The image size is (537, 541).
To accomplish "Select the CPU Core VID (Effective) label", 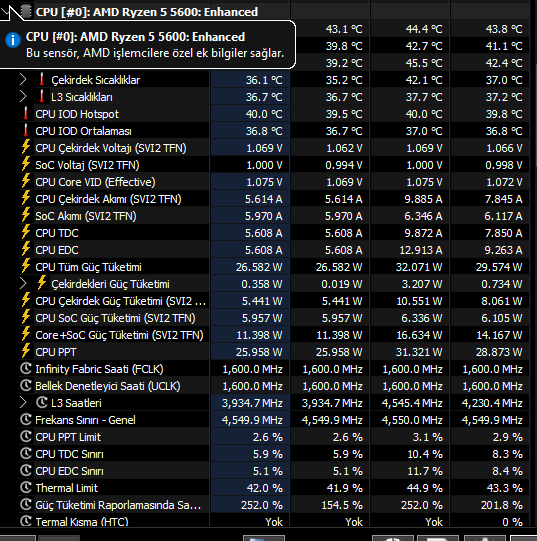I will tap(95, 182).
